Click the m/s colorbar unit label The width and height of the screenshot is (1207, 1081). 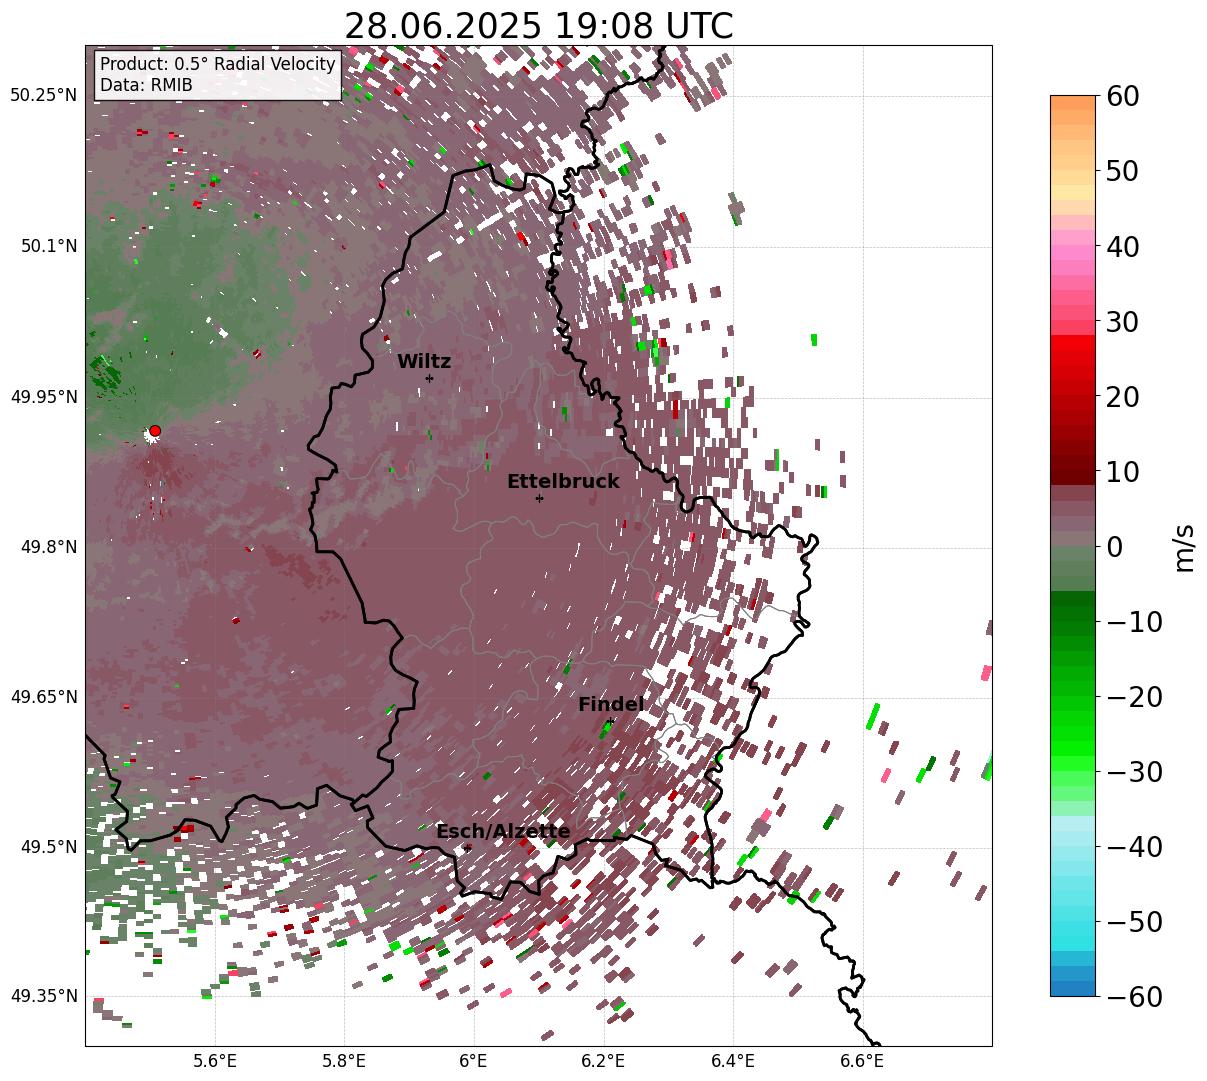(1184, 546)
